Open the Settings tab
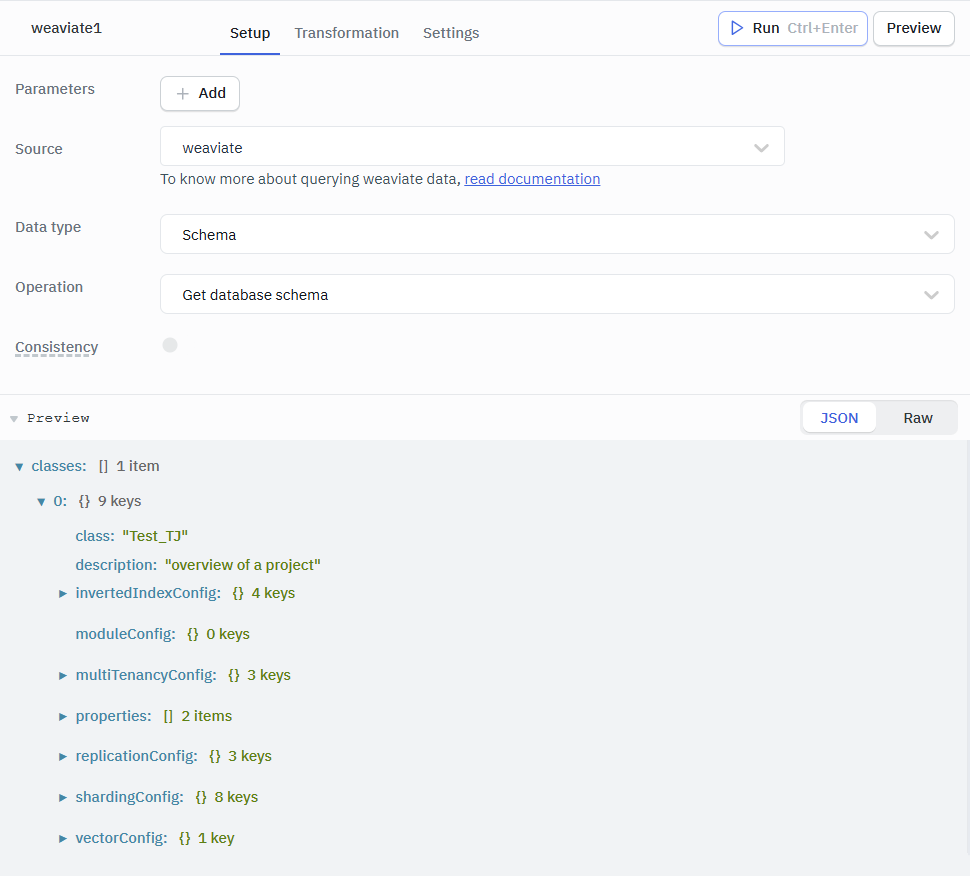 pyautogui.click(x=451, y=33)
